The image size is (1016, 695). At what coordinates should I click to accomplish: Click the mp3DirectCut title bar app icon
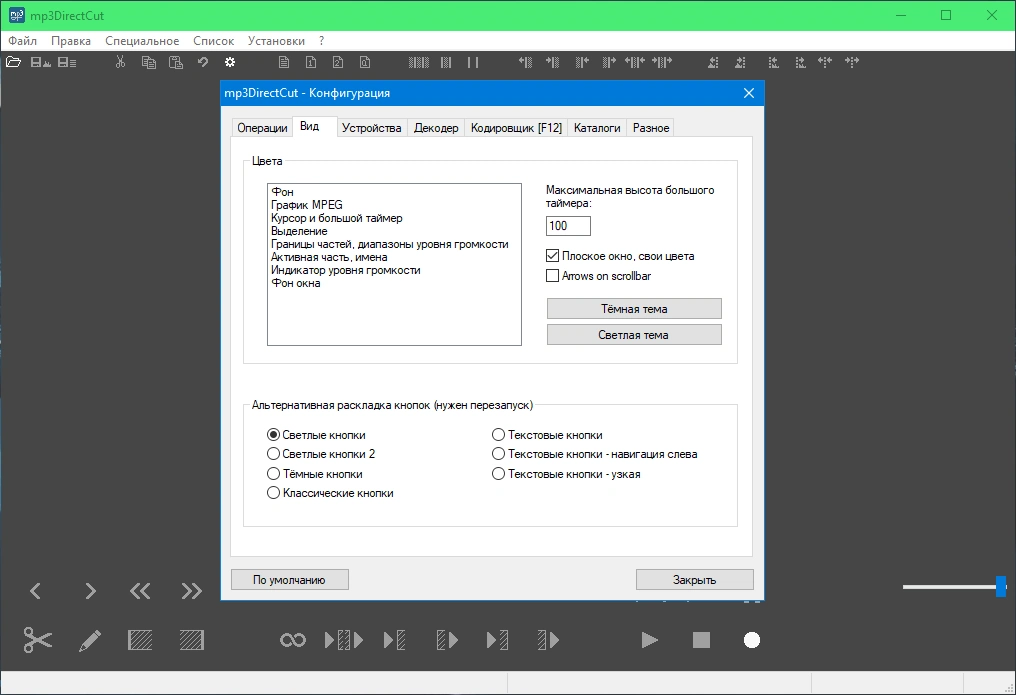(x=17, y=15)
